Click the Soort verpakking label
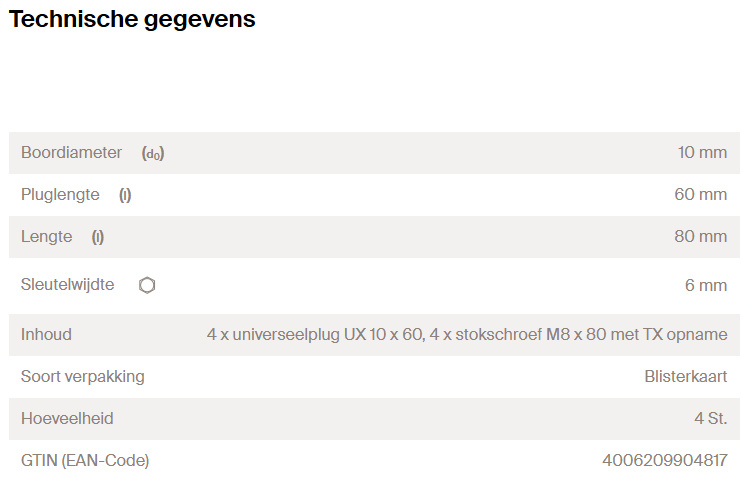 point(83,376)
